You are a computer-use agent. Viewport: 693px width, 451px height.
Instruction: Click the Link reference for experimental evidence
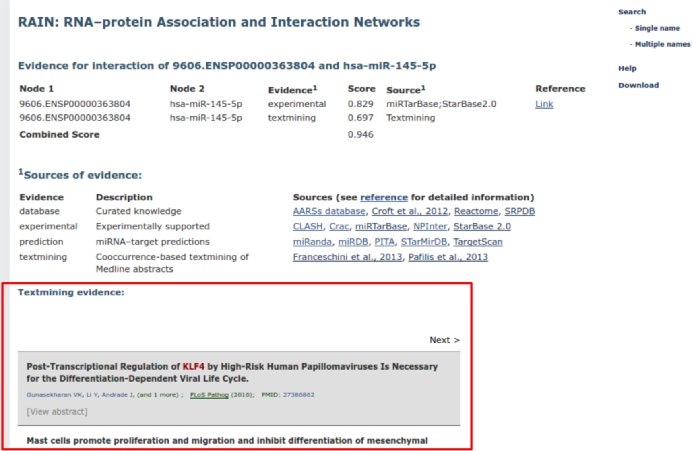pyautogui.click(x=544, y=104)
